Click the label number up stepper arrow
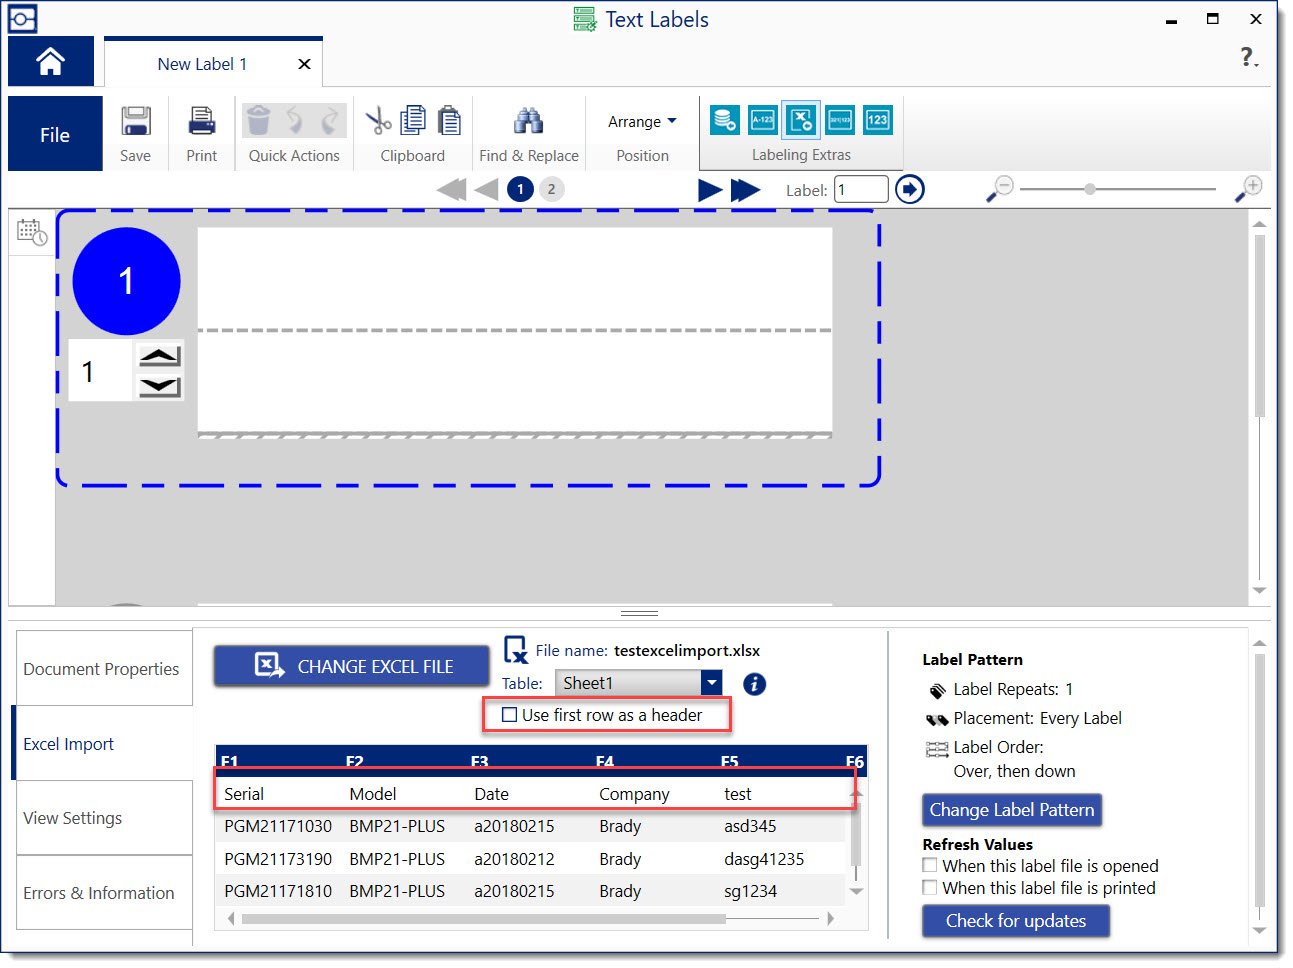Image resolution: width=1293 pixels, height=968 pixels. [160, 356]
